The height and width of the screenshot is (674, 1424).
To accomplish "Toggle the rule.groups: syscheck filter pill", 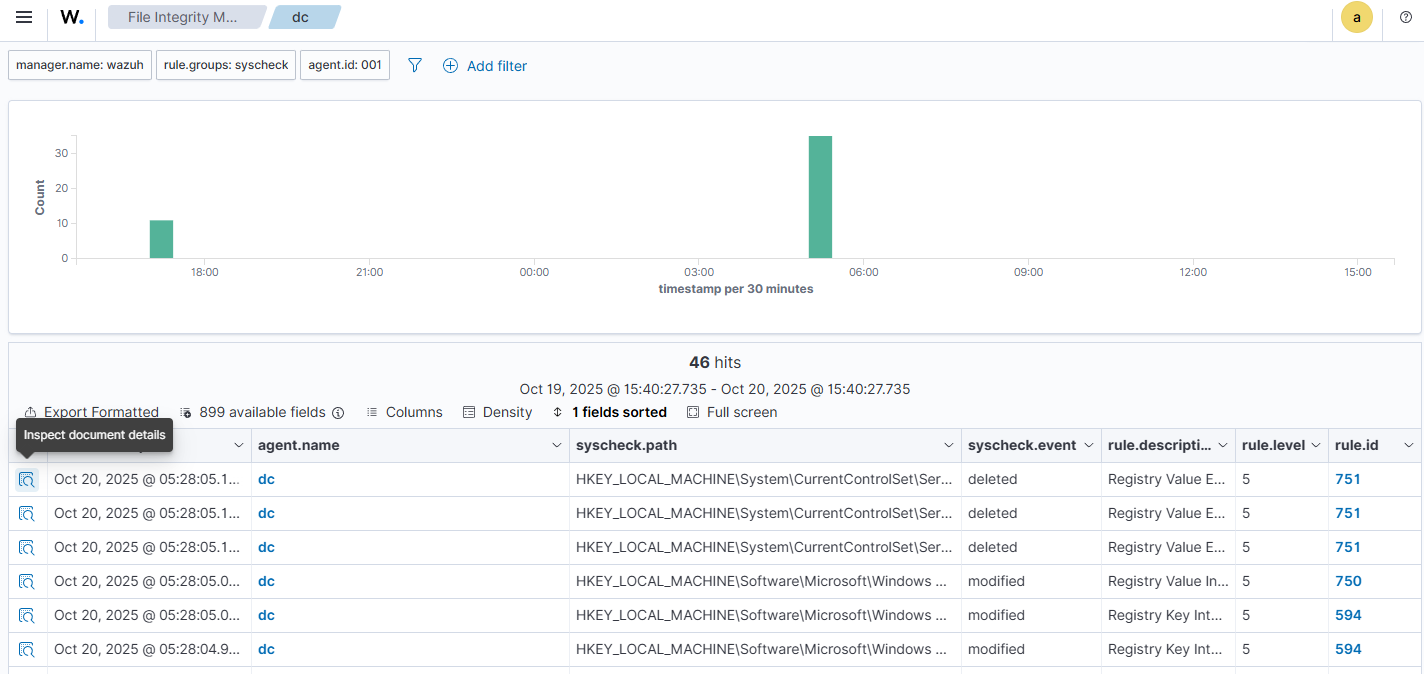I will tap(226, 65).
